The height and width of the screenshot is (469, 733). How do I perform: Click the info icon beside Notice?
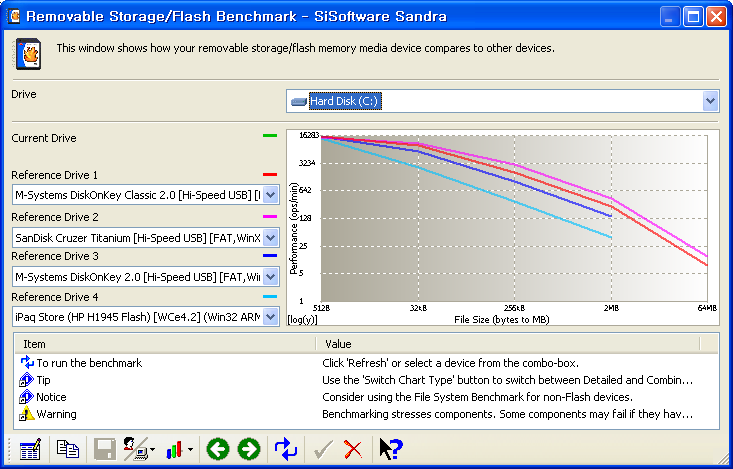pyautogui.click(x=27, y=397)
